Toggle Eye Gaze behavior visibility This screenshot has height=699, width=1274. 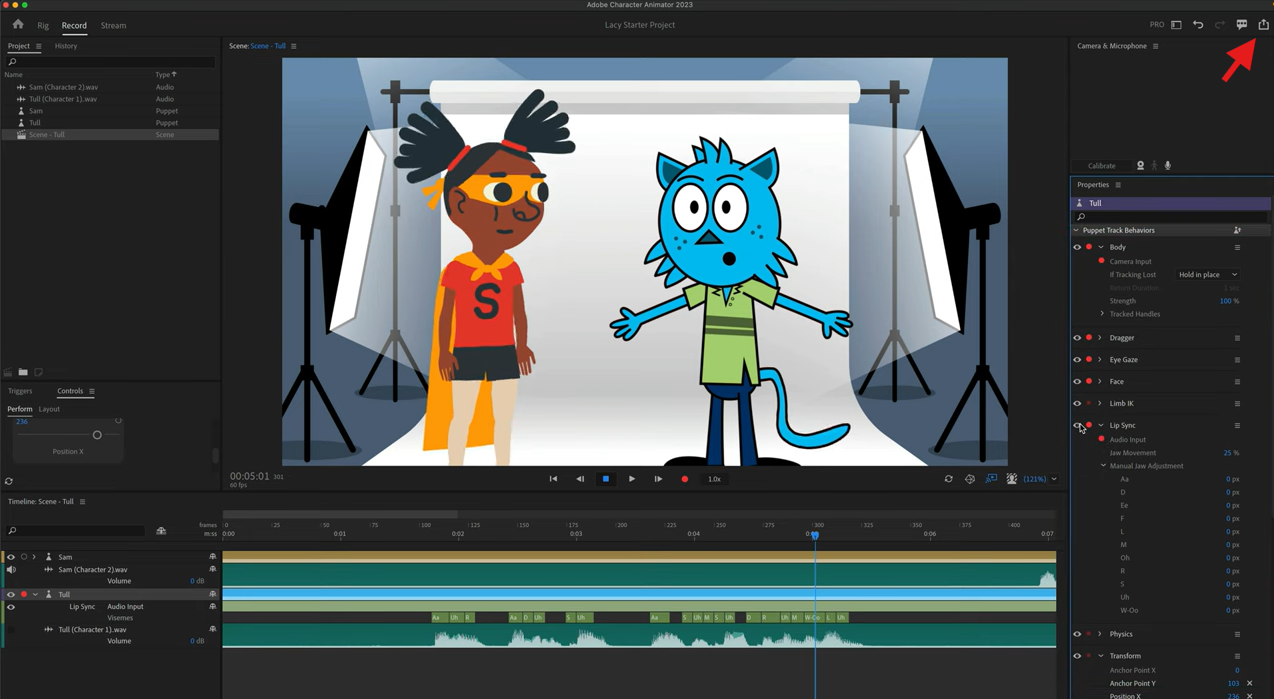(1077, 360)
